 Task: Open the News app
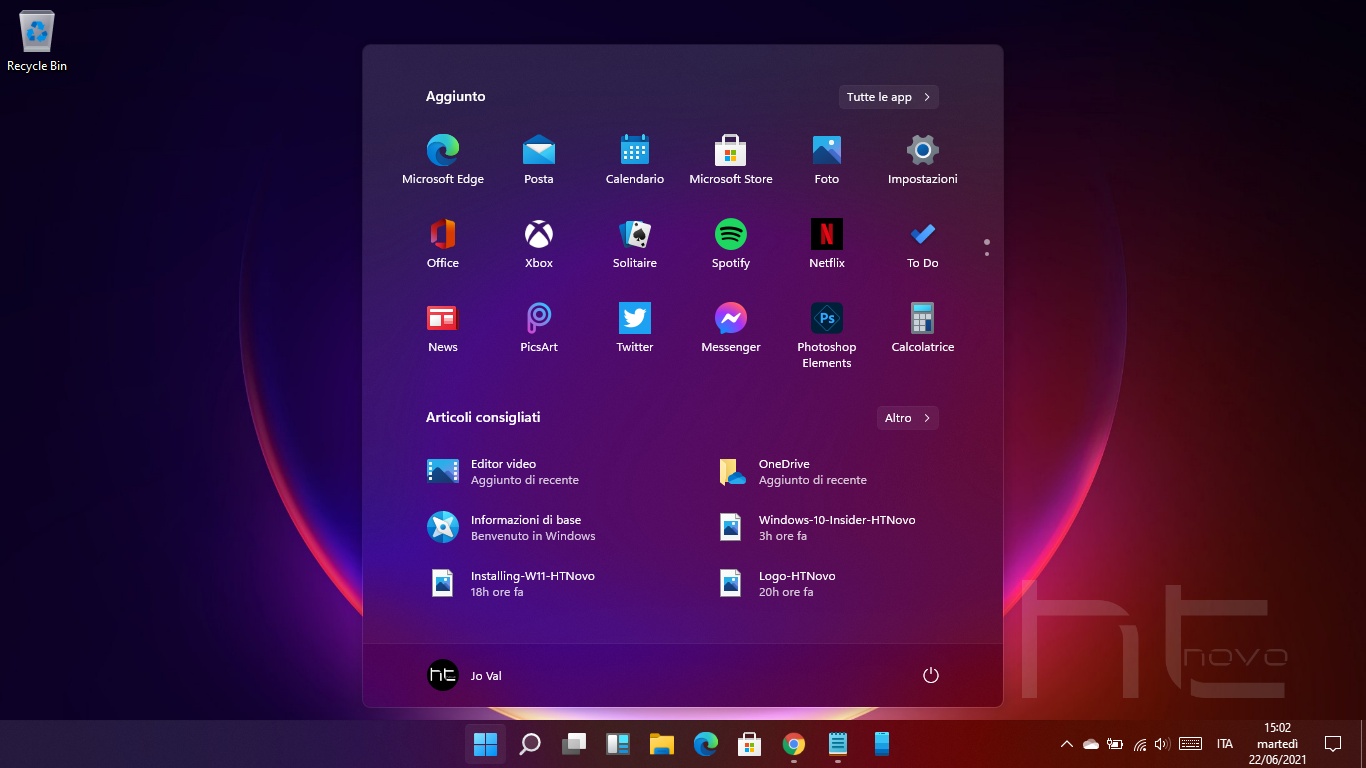coord(443,328)
